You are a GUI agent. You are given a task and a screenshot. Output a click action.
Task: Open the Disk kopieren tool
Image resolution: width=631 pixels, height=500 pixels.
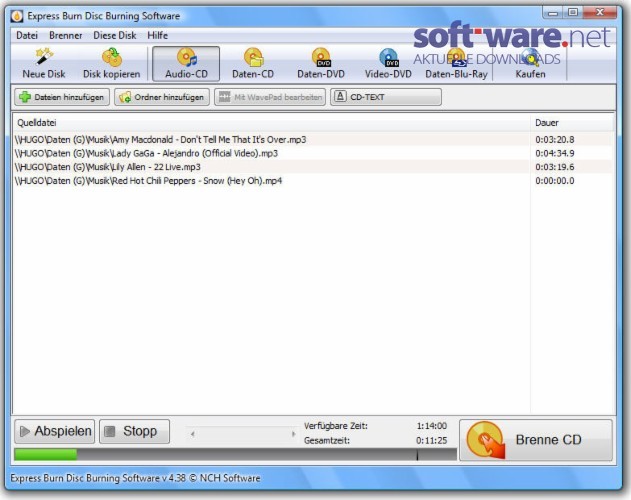[111, 64]
